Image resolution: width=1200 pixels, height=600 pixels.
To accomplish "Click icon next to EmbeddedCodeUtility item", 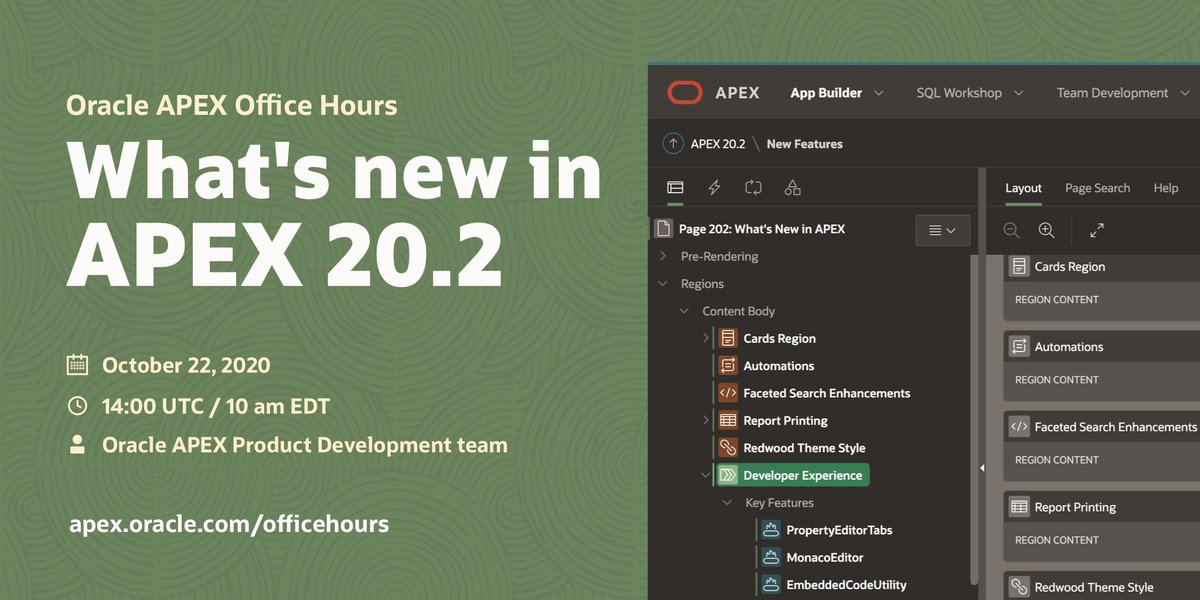I will pyautogui.click(x=771, y=584).
